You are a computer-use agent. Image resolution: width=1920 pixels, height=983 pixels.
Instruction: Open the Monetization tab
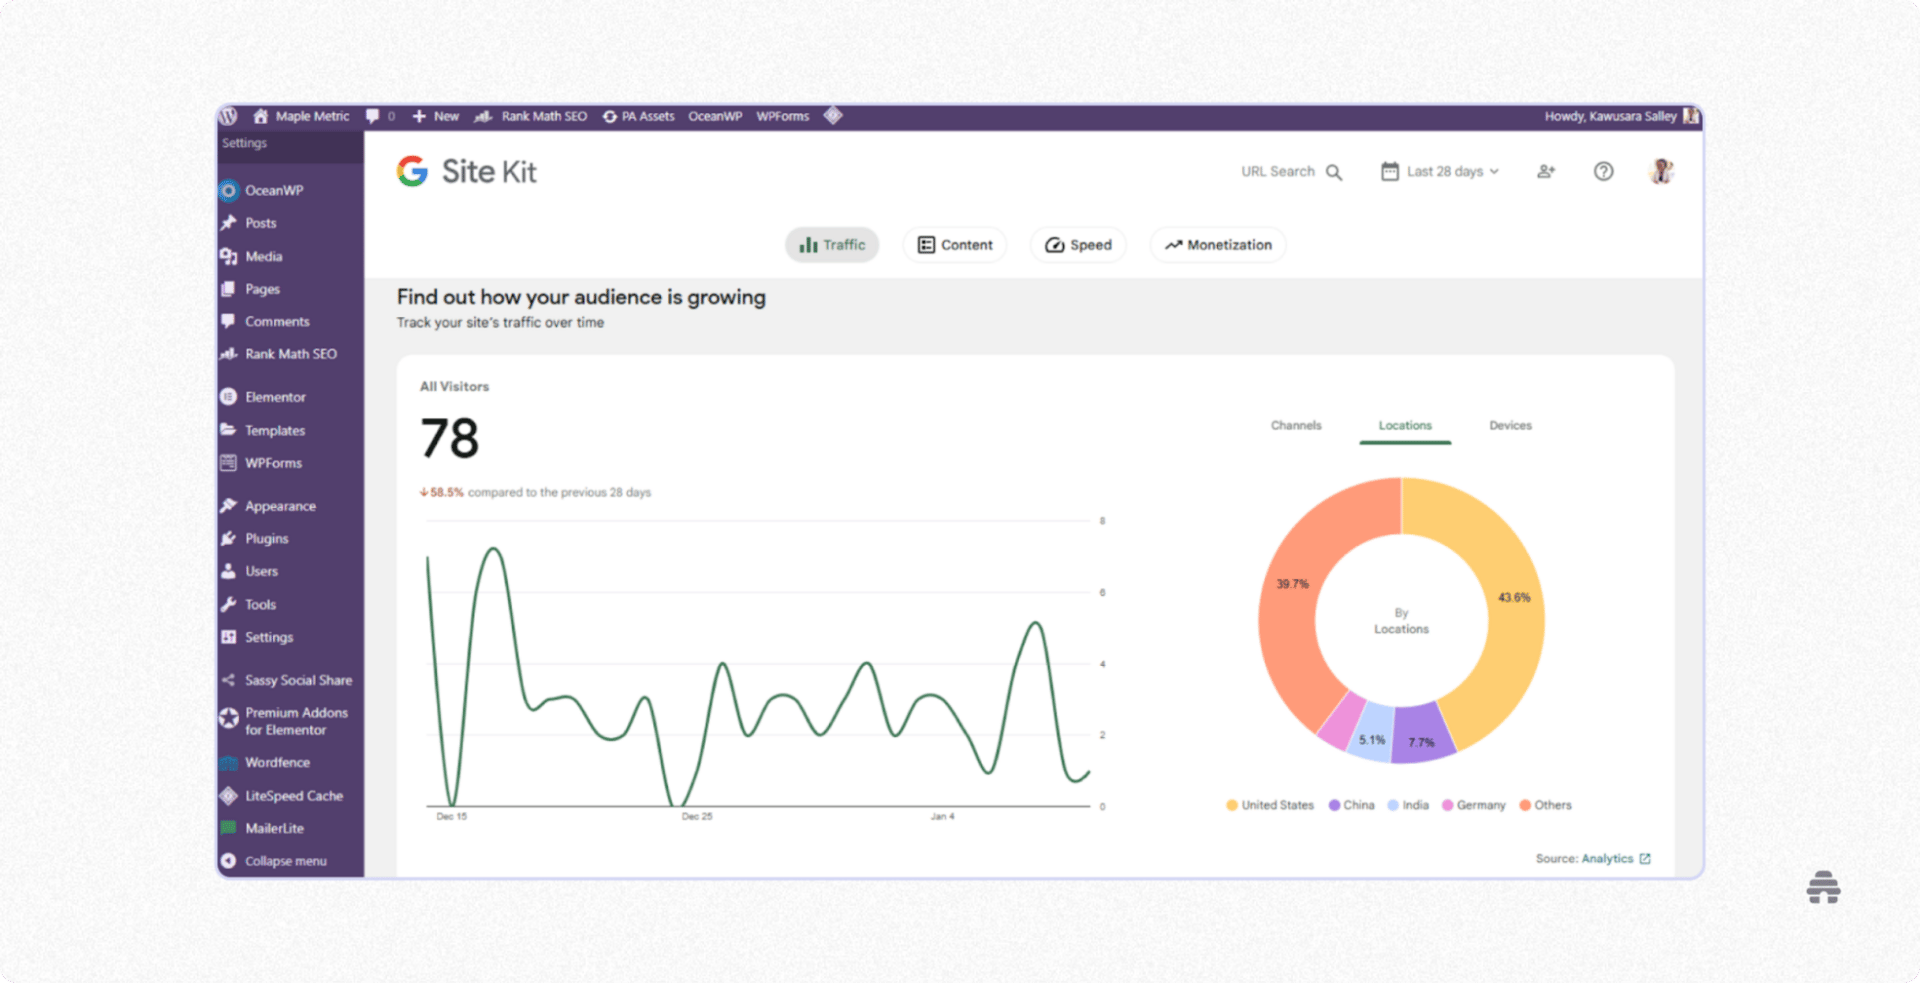tap(1217, 245)
